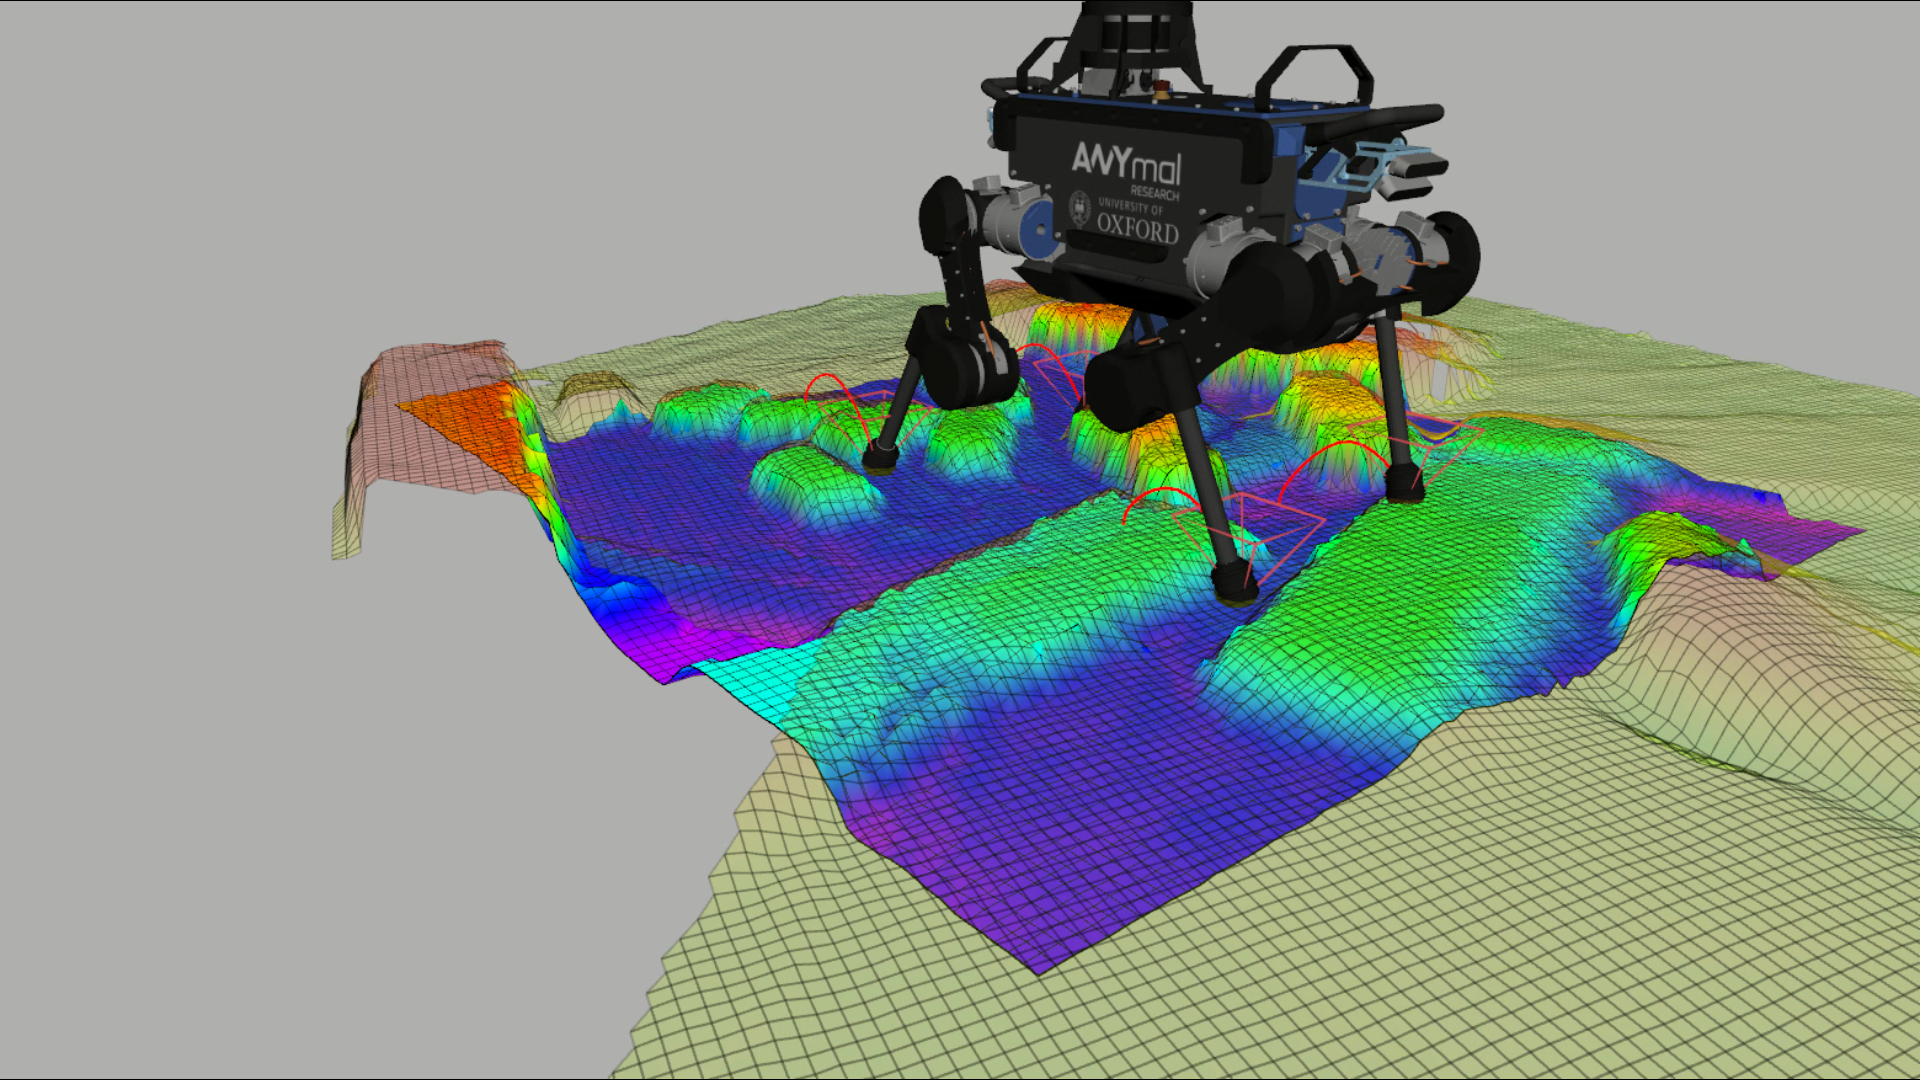Select the robot's nearest front foot
The width and height of the screenshot is (1920, 1080).
pos(1234,583)
